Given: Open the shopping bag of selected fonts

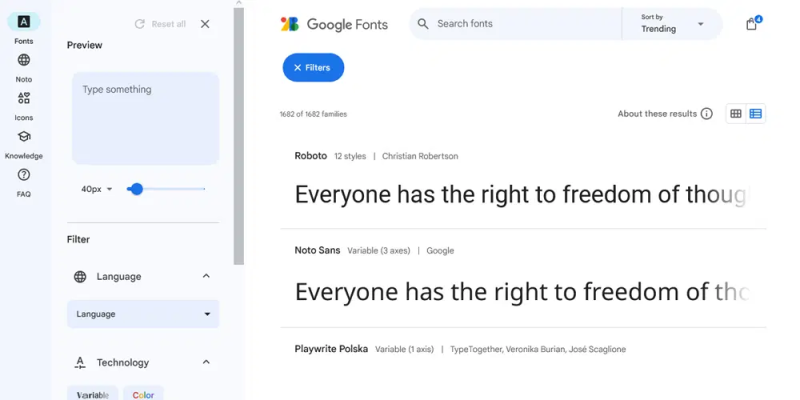Looking at the screenshot, I should (x=752, y=23).
